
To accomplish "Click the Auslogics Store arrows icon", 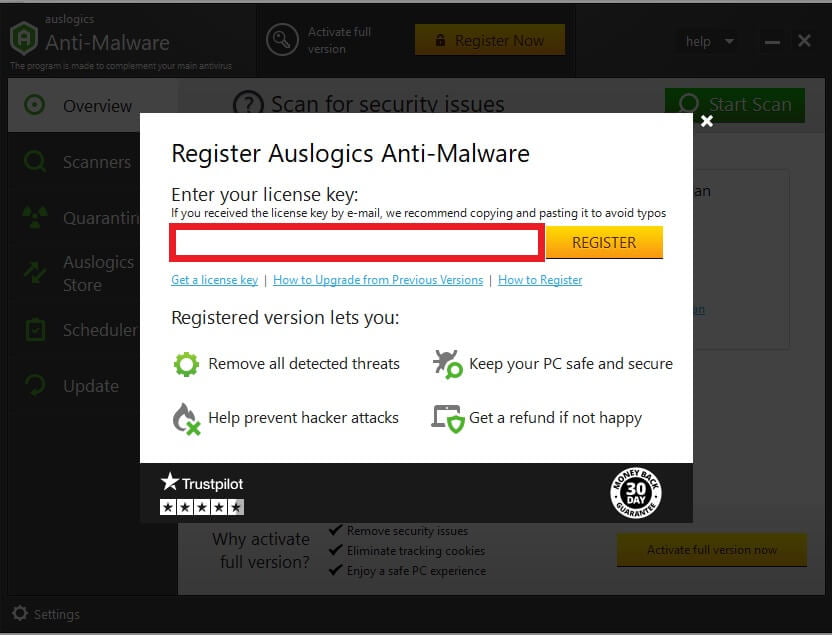I will (x=35, y=273).
